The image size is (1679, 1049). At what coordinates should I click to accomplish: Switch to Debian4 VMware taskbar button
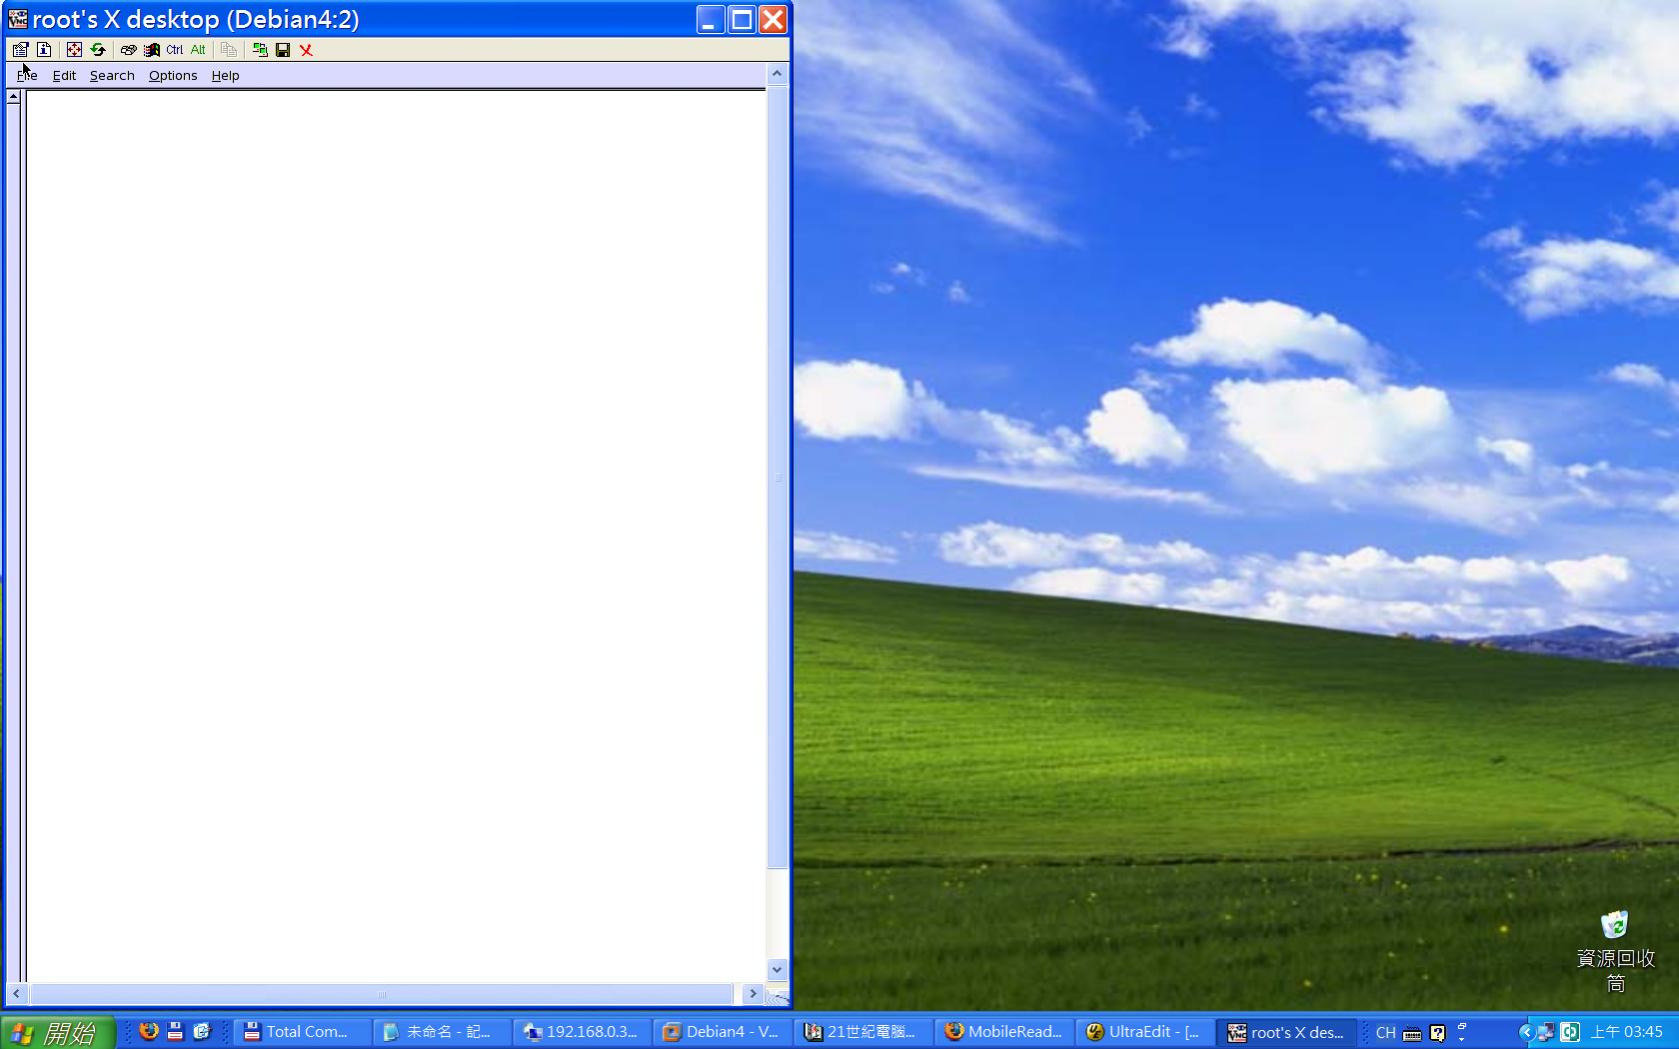pyautogui.click(x=722, y=1032)
